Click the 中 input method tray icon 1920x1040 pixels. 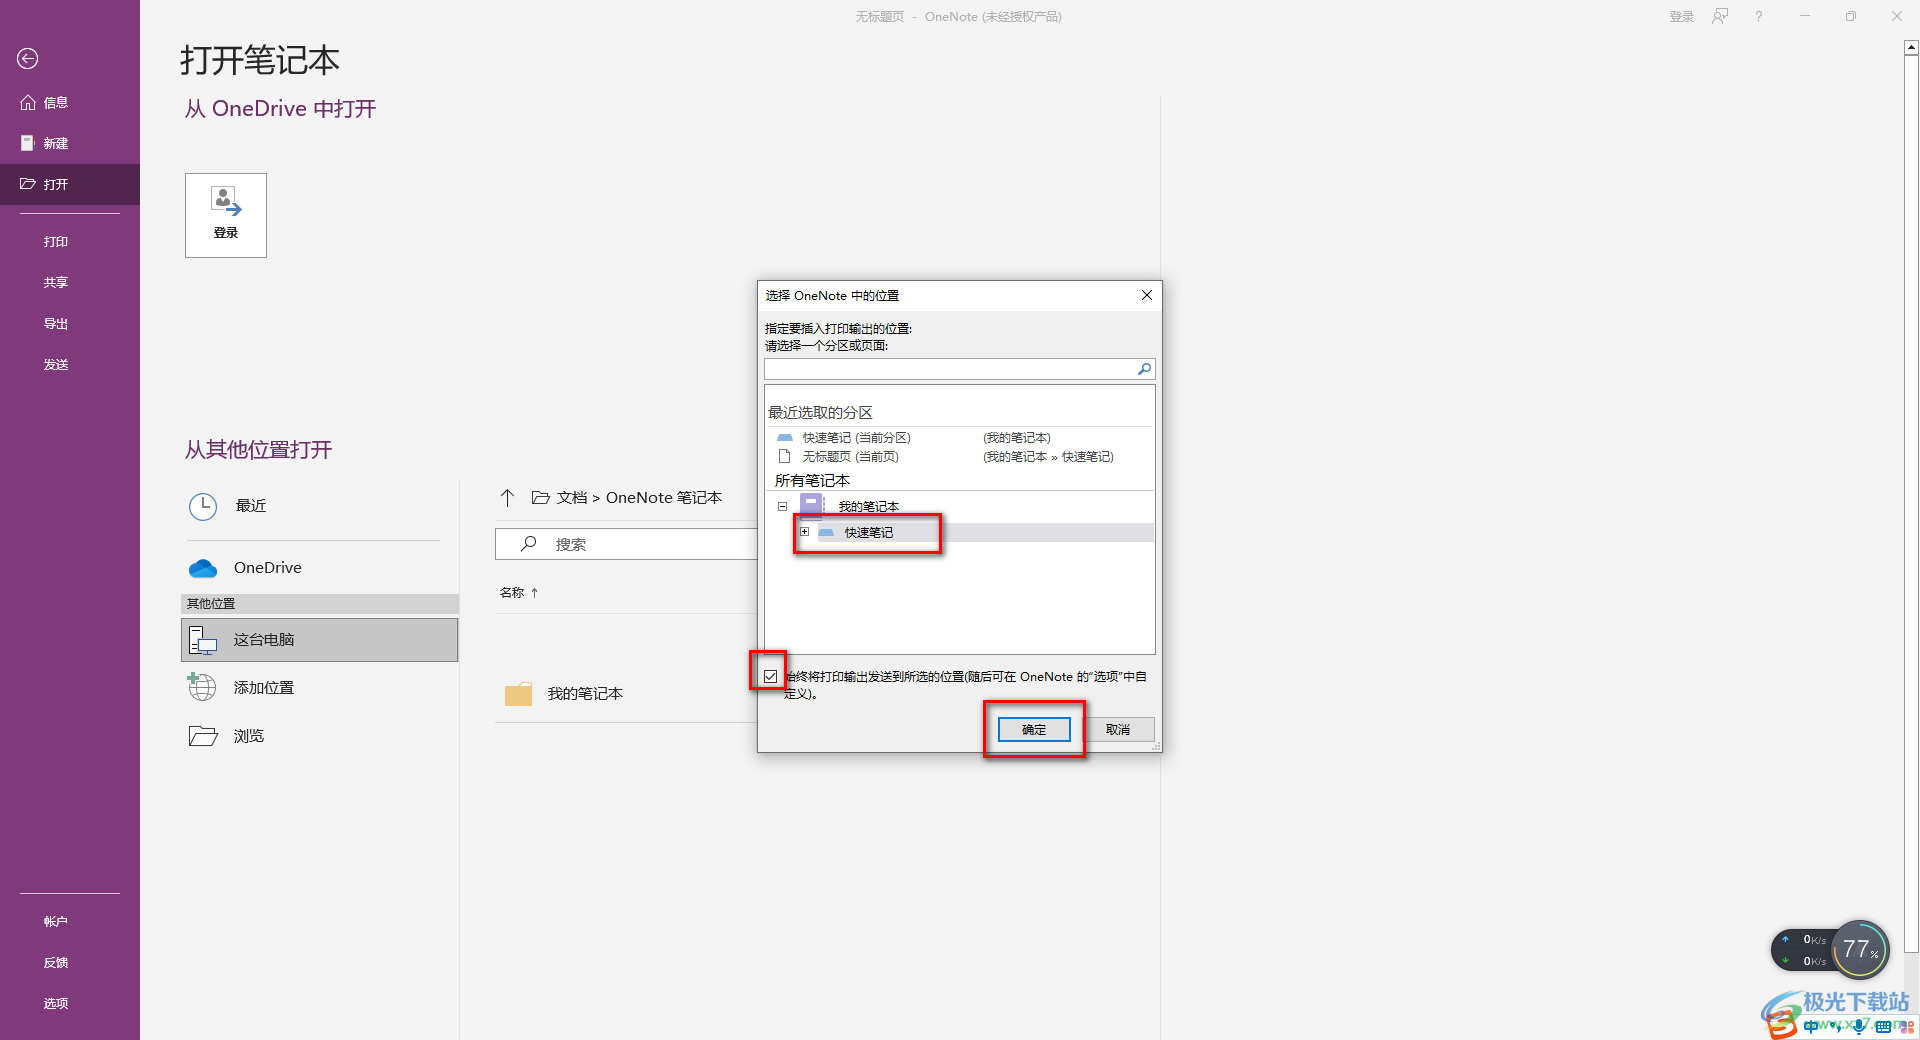coord(1812,1027)
